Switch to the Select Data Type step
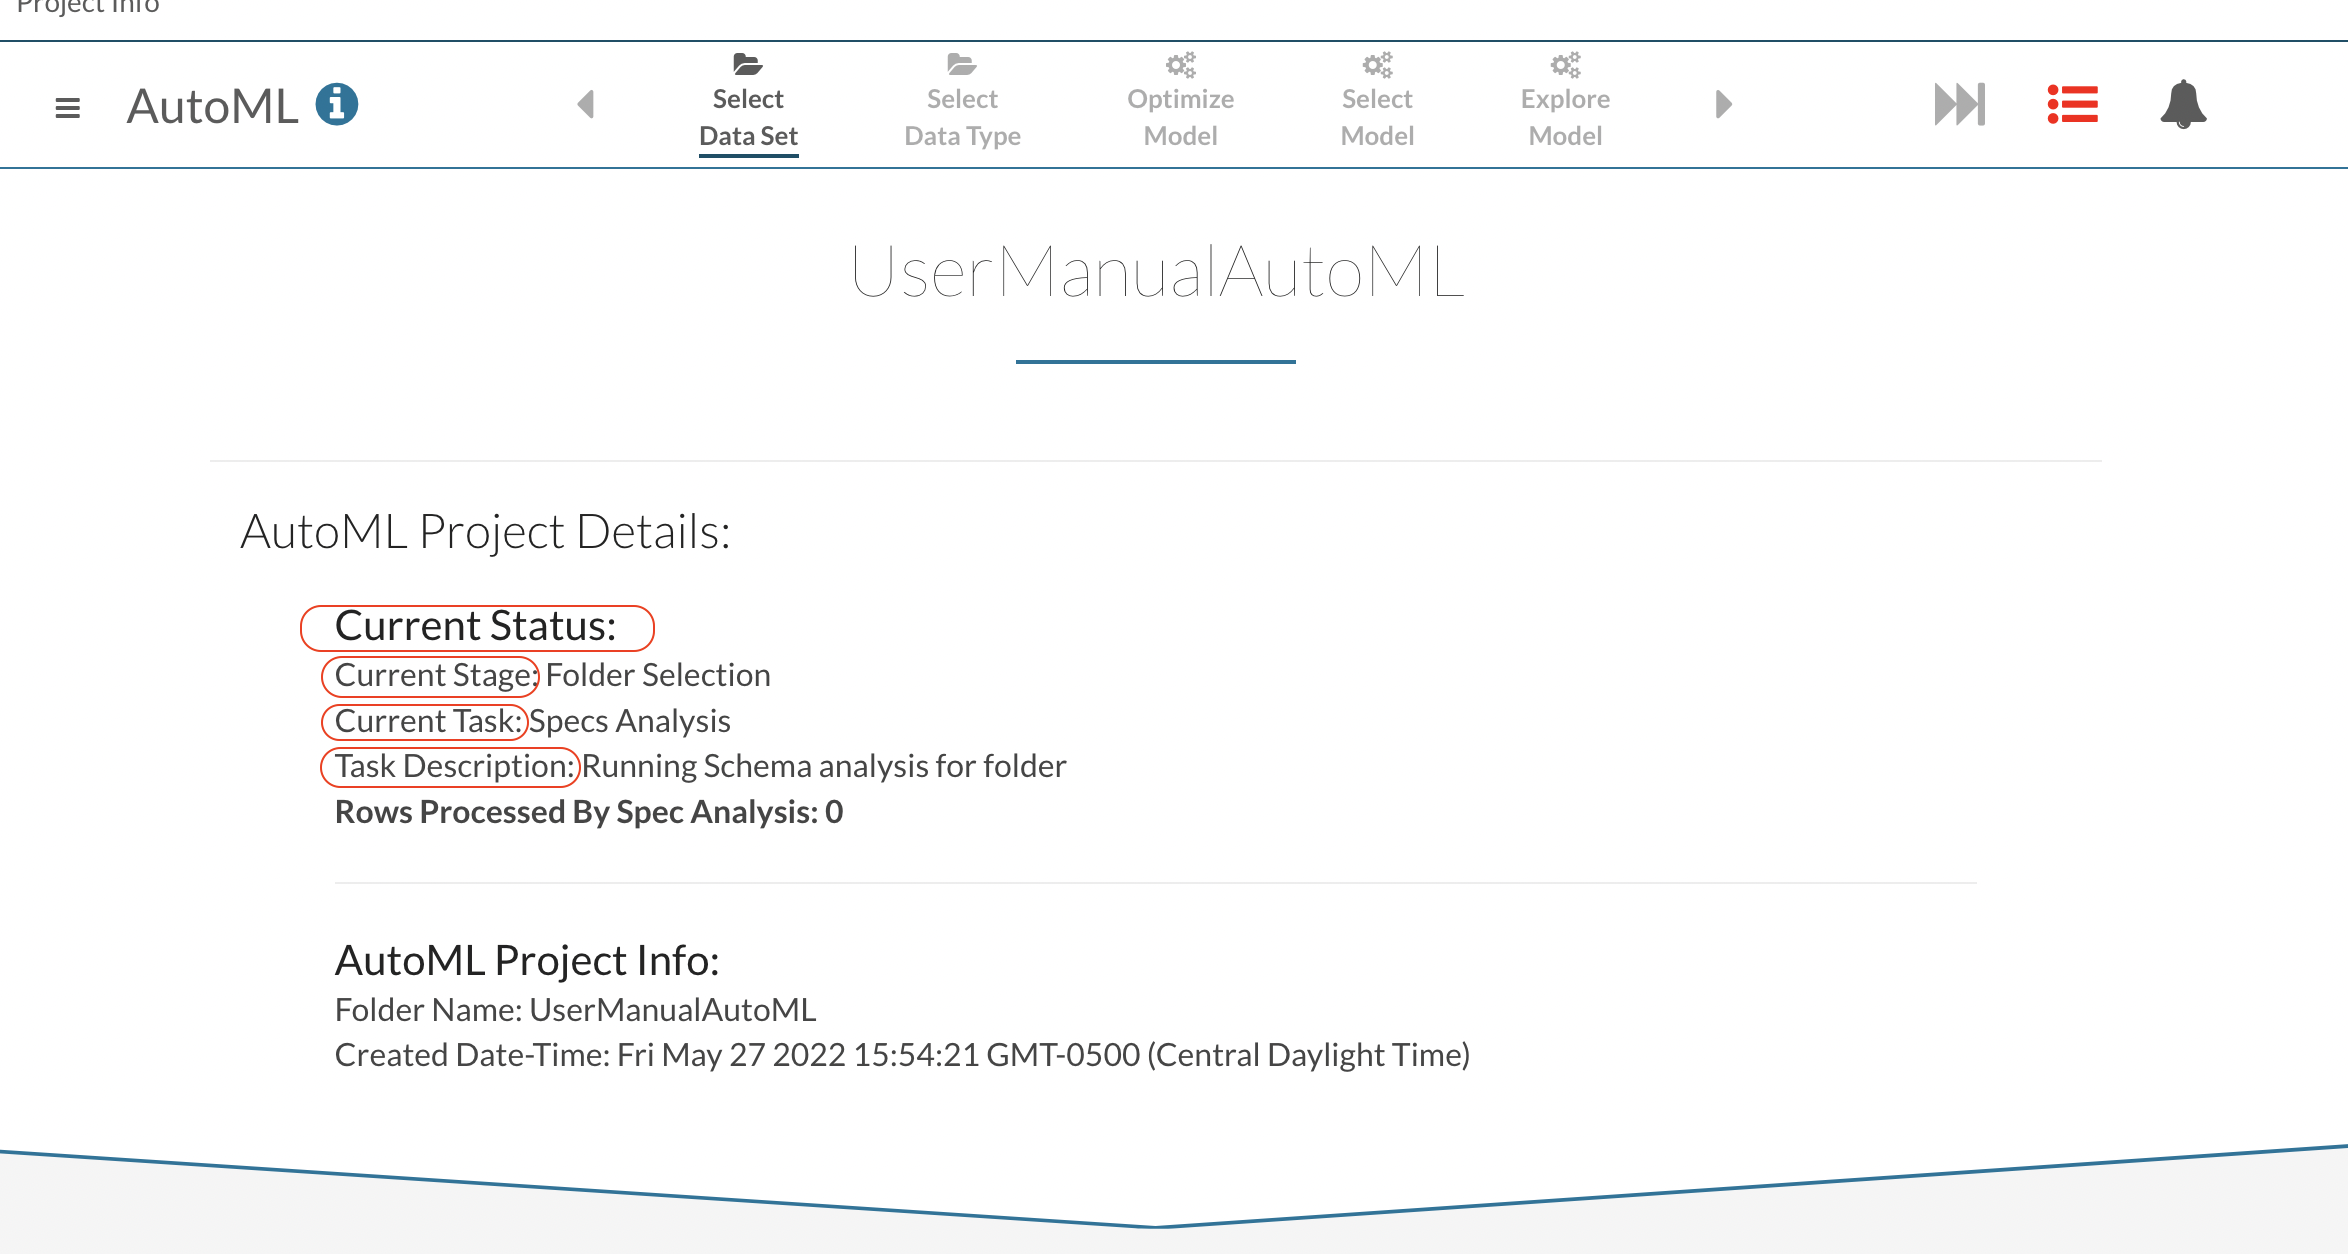The image size is (2348, 1254). pyautogui.click(x=962, y=118)
